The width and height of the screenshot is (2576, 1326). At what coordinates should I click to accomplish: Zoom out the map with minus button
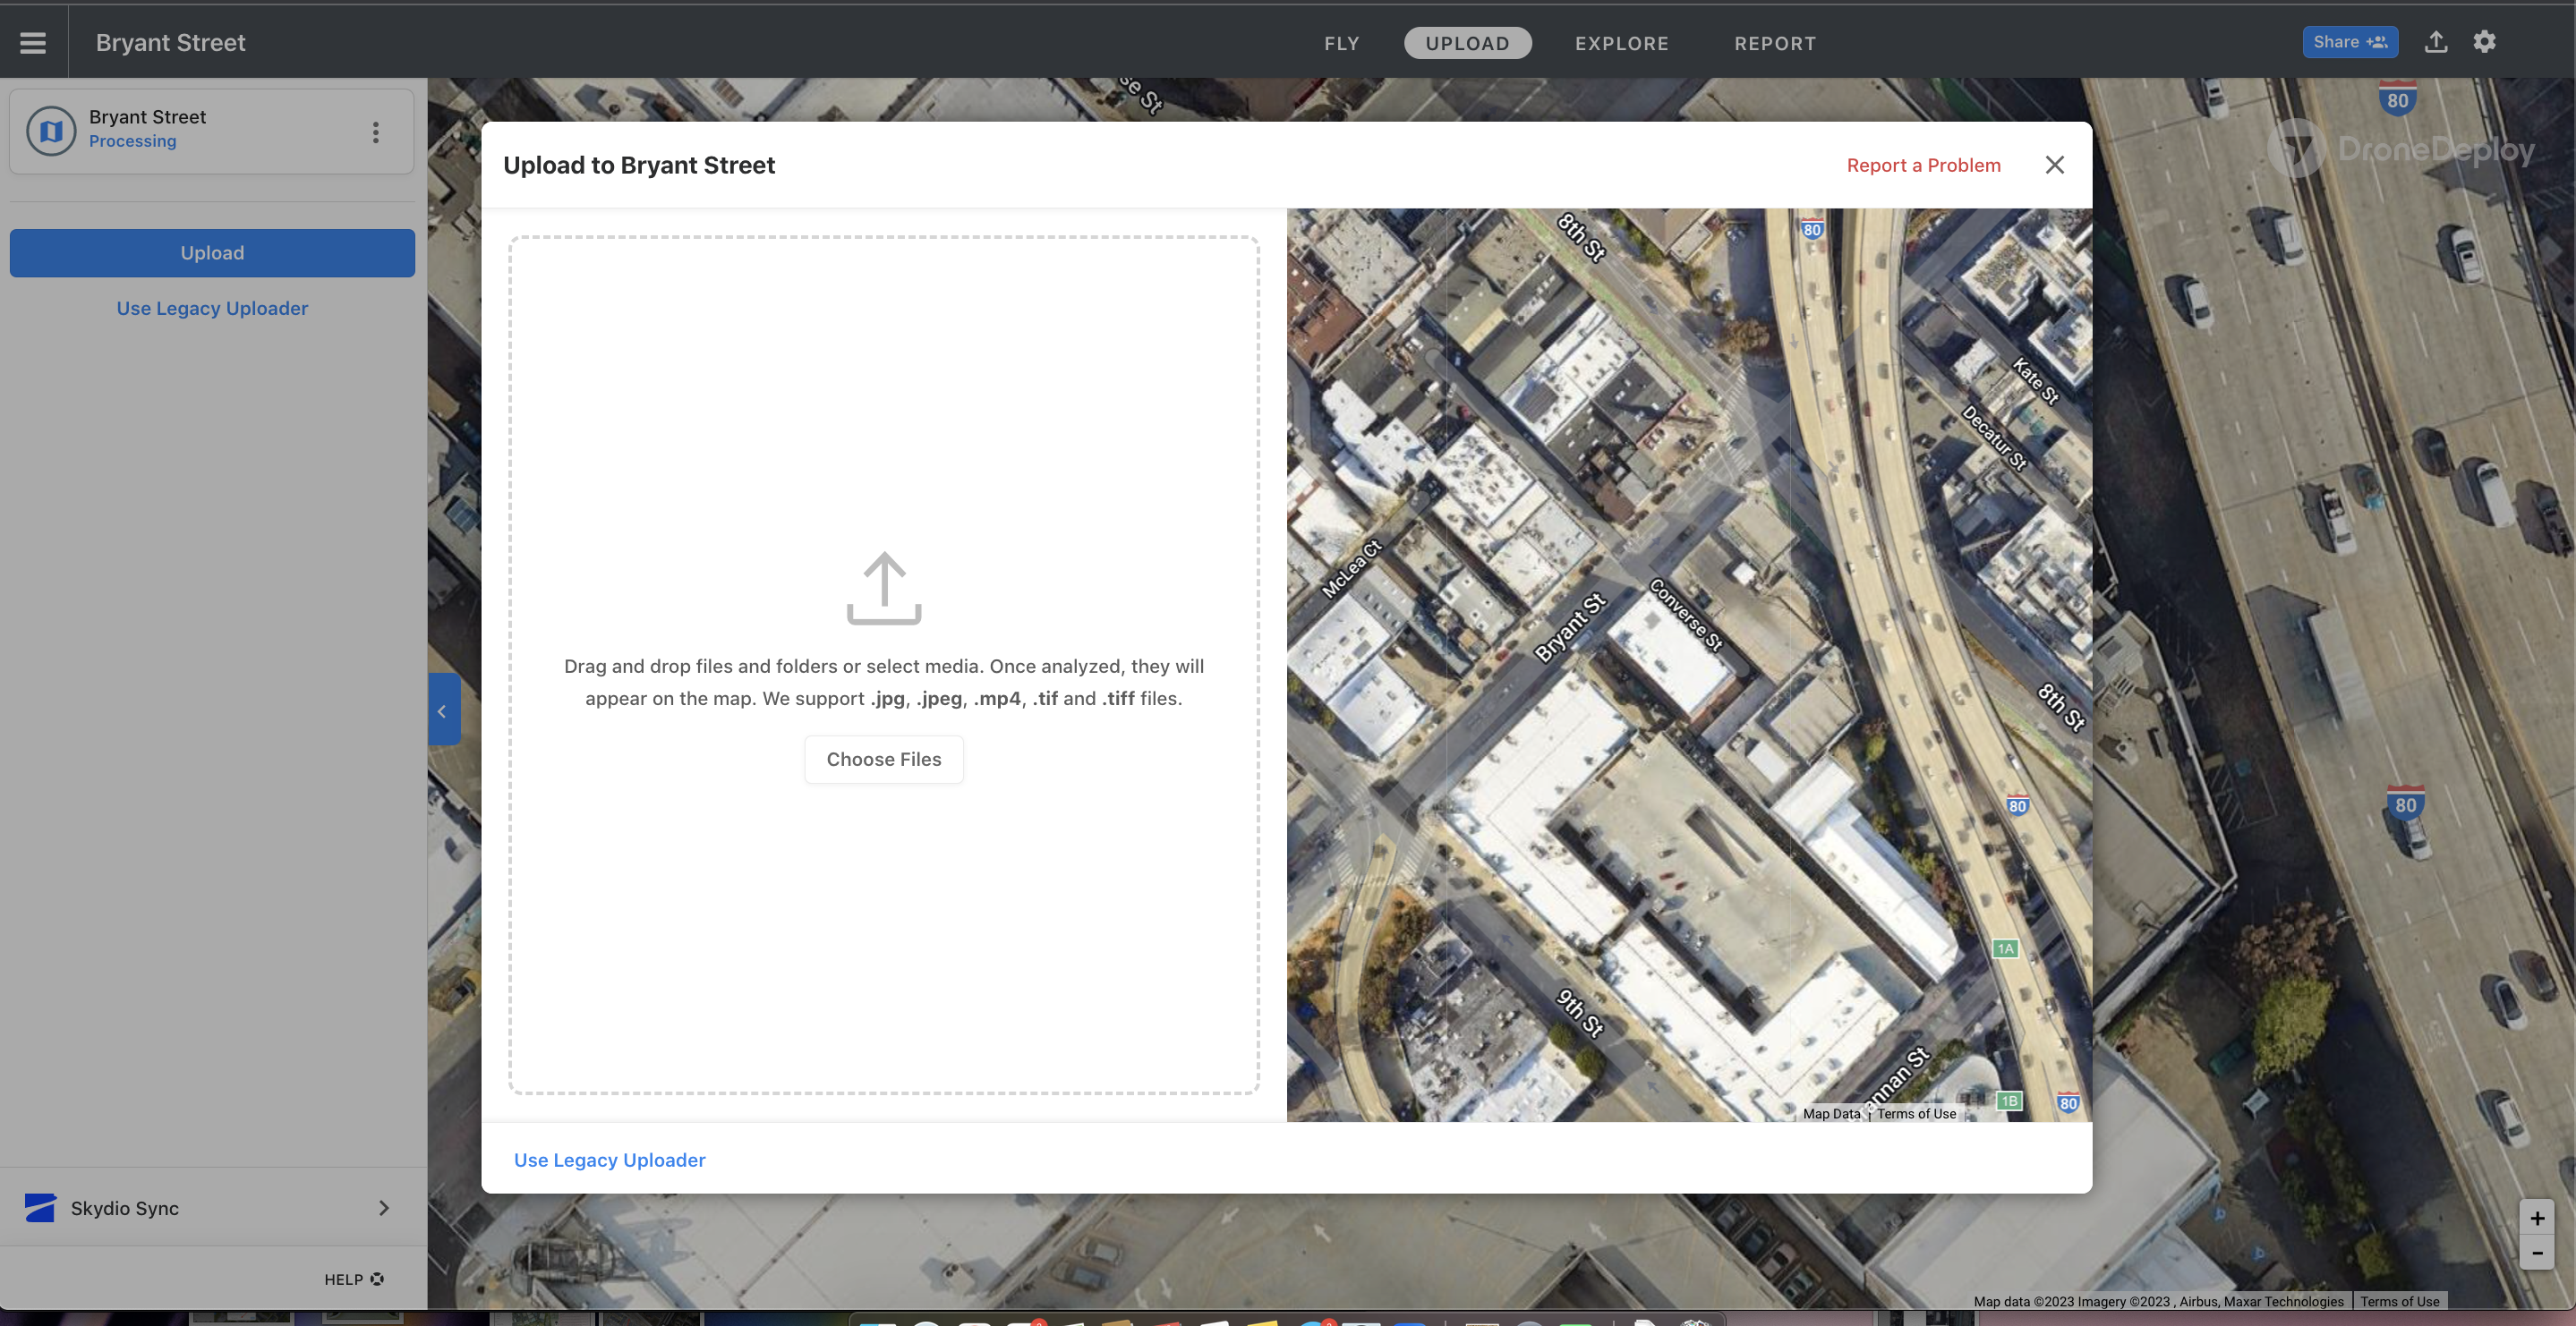point(2536,1253)
